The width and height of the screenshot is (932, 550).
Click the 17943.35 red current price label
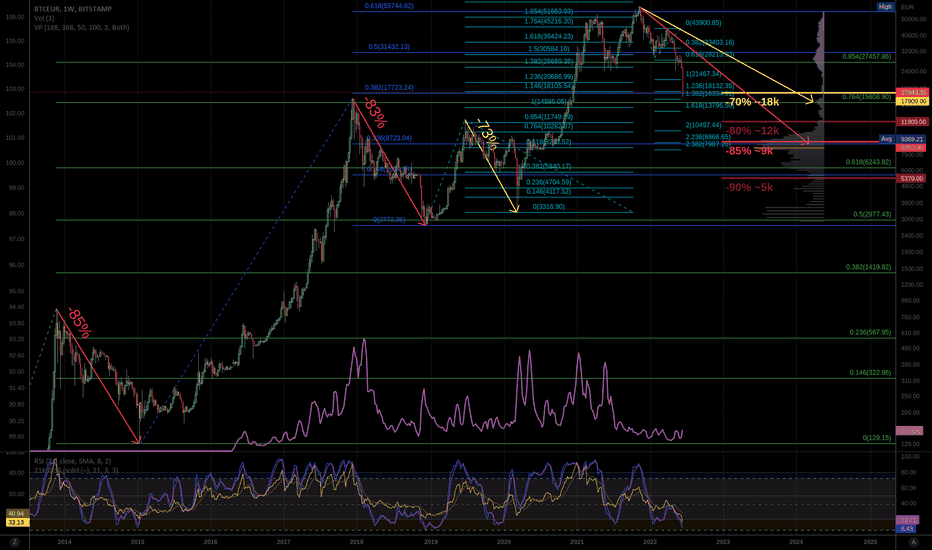pos(913,93)
